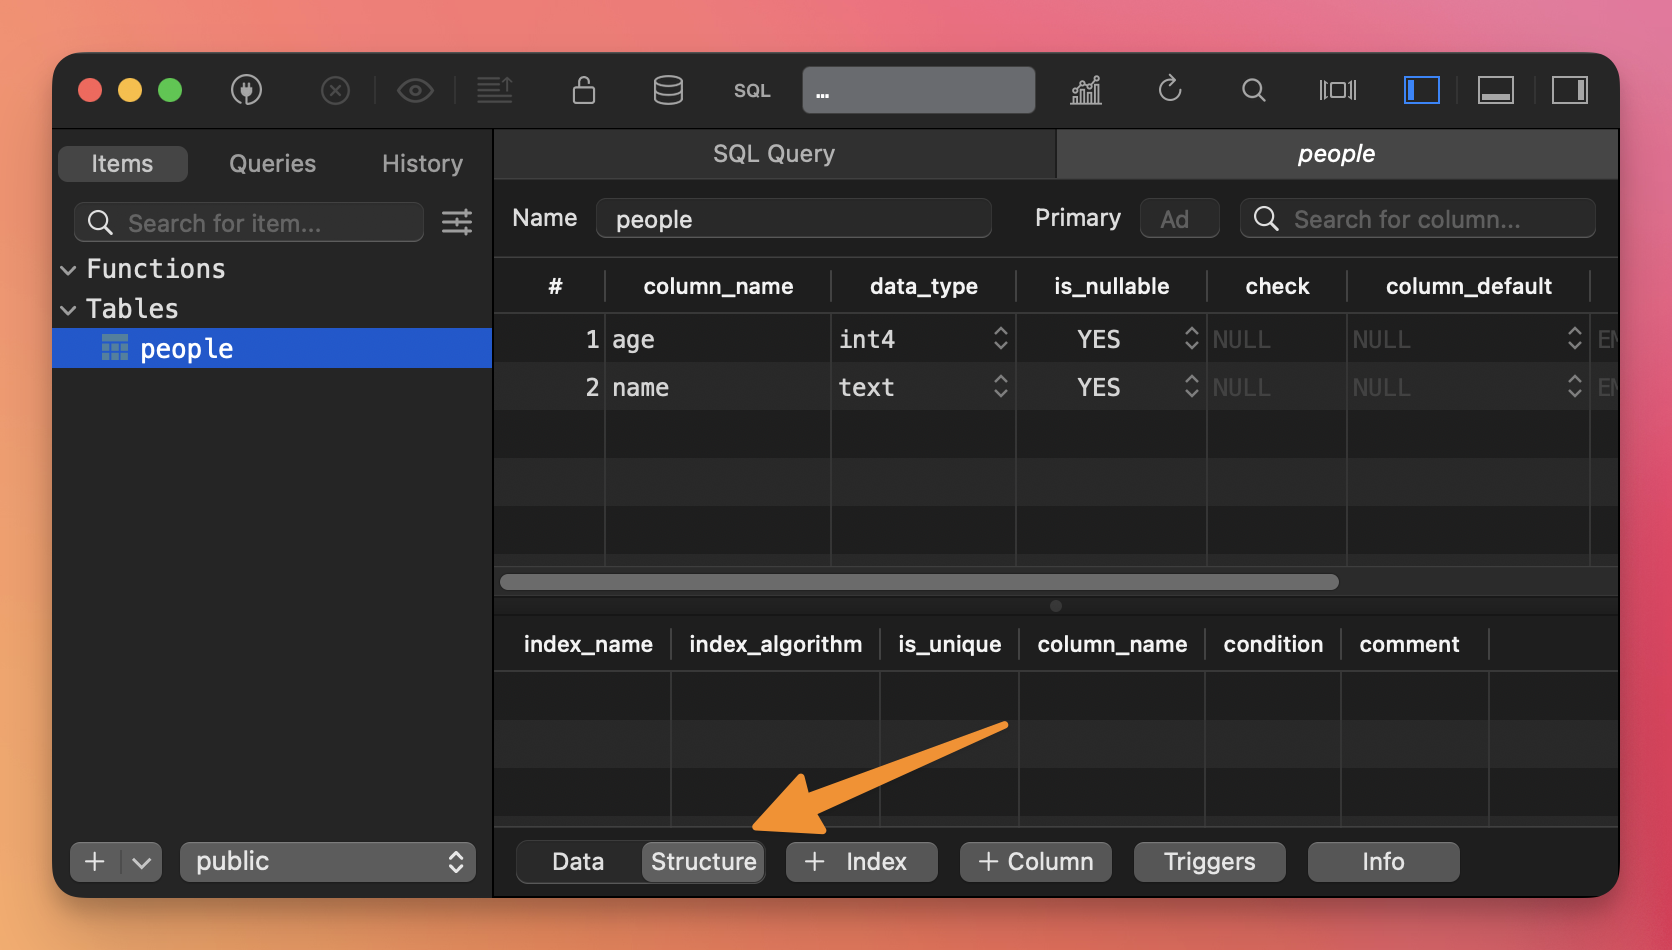The image size is (1672, 950).
Task: Click the lock icon in toolbar
Action: tap(583, 91)
